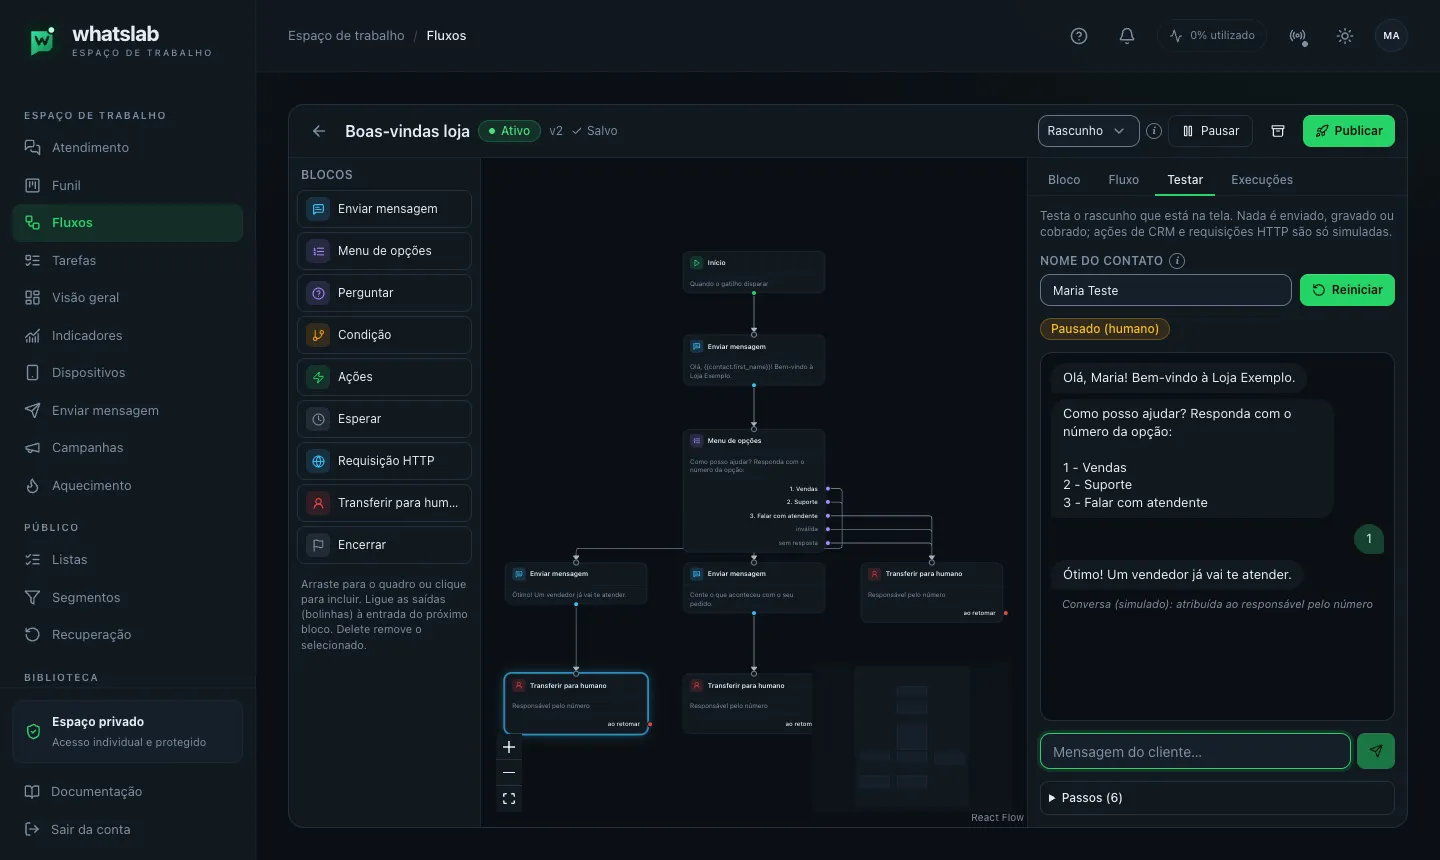The image size is (1440, 860).
Task: Add the Menu de opções block
Action: [384, 251]
